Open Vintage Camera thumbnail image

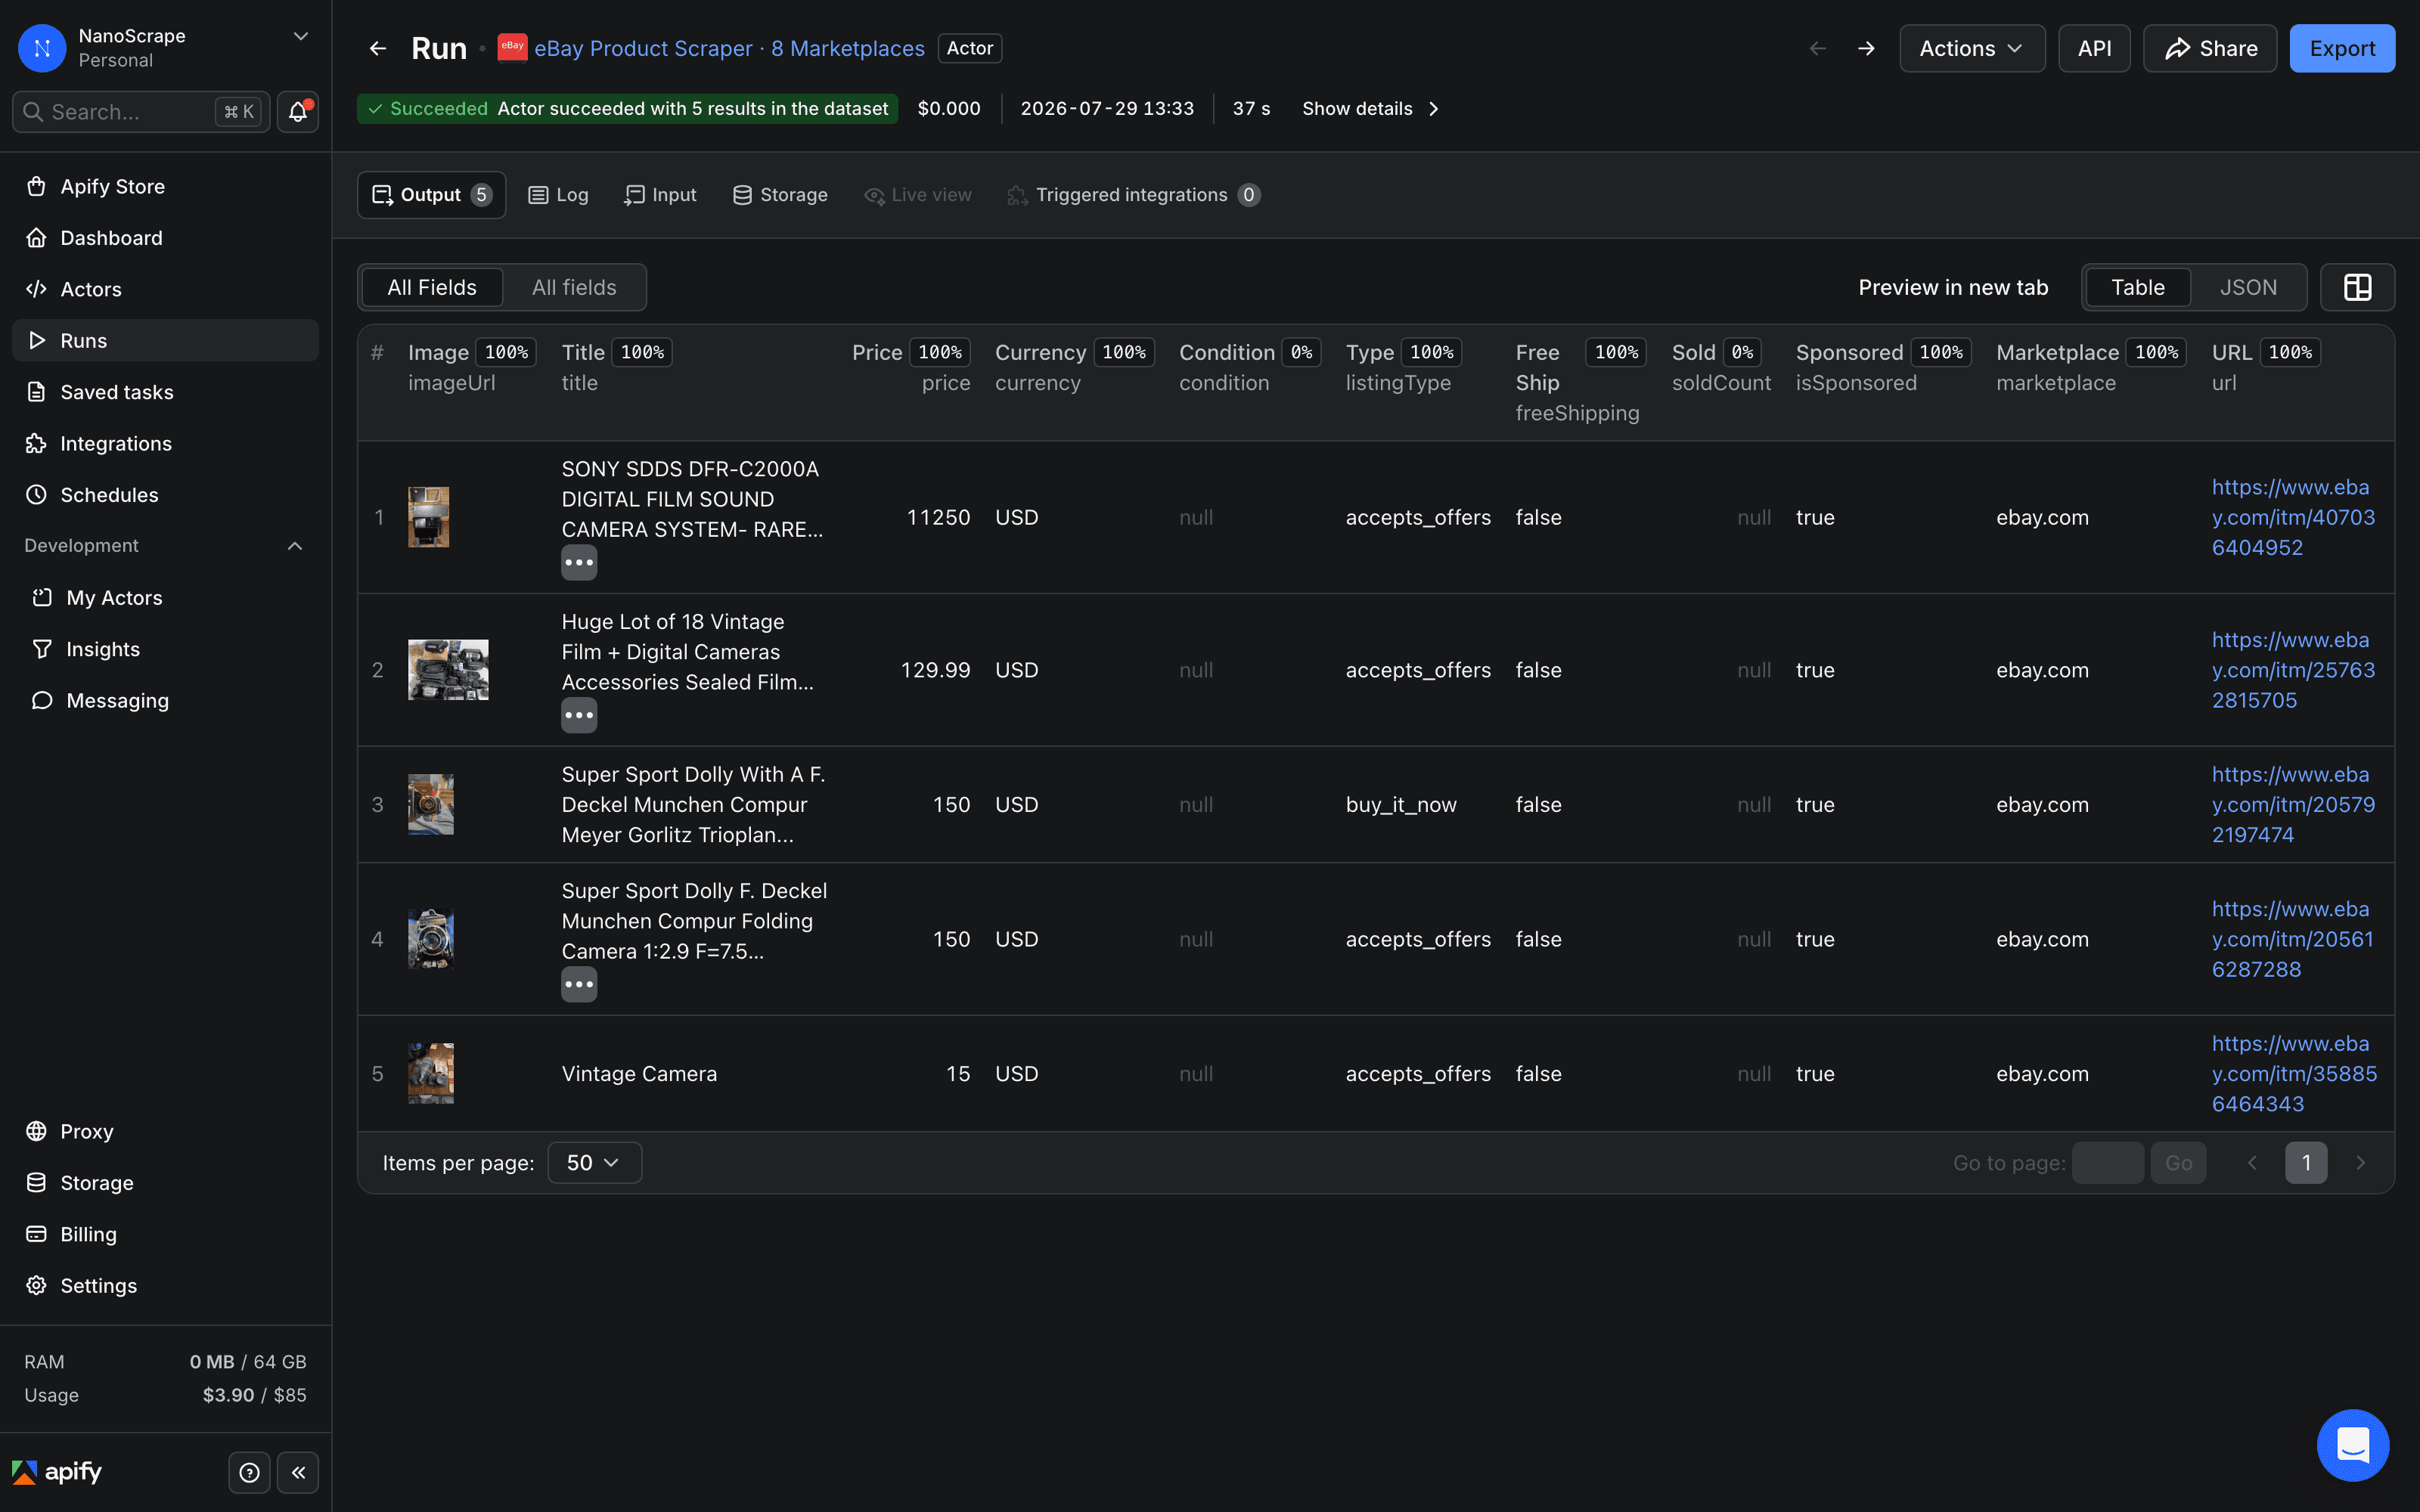coord(431,1074)
